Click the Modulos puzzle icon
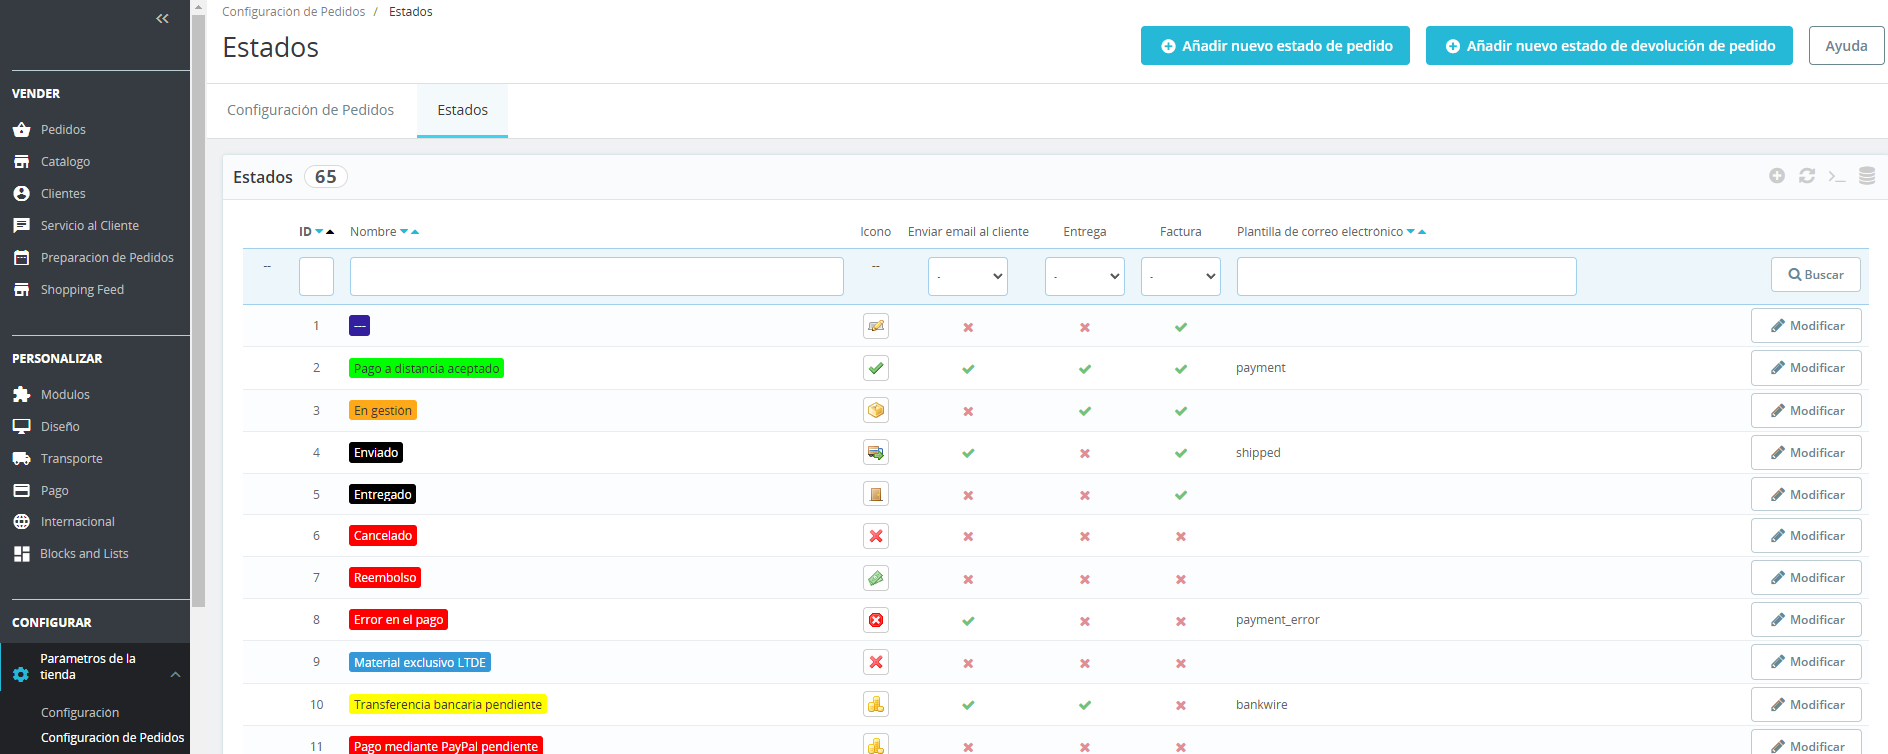Screen dimensions: 1888x754 click(x=21, y=395)
